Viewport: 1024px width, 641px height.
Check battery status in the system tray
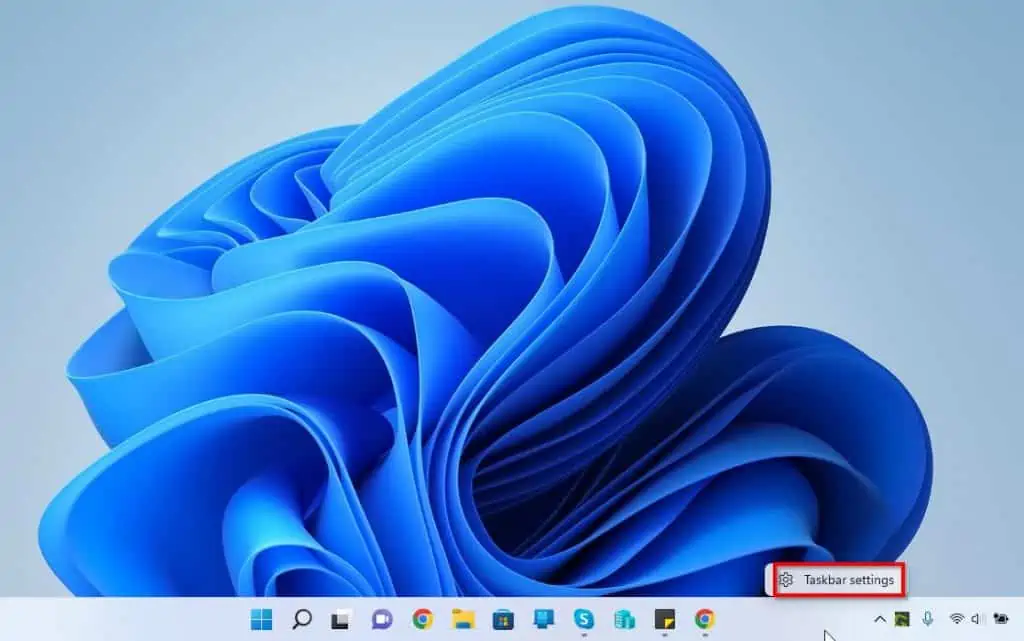click(x=1001, y=618)
